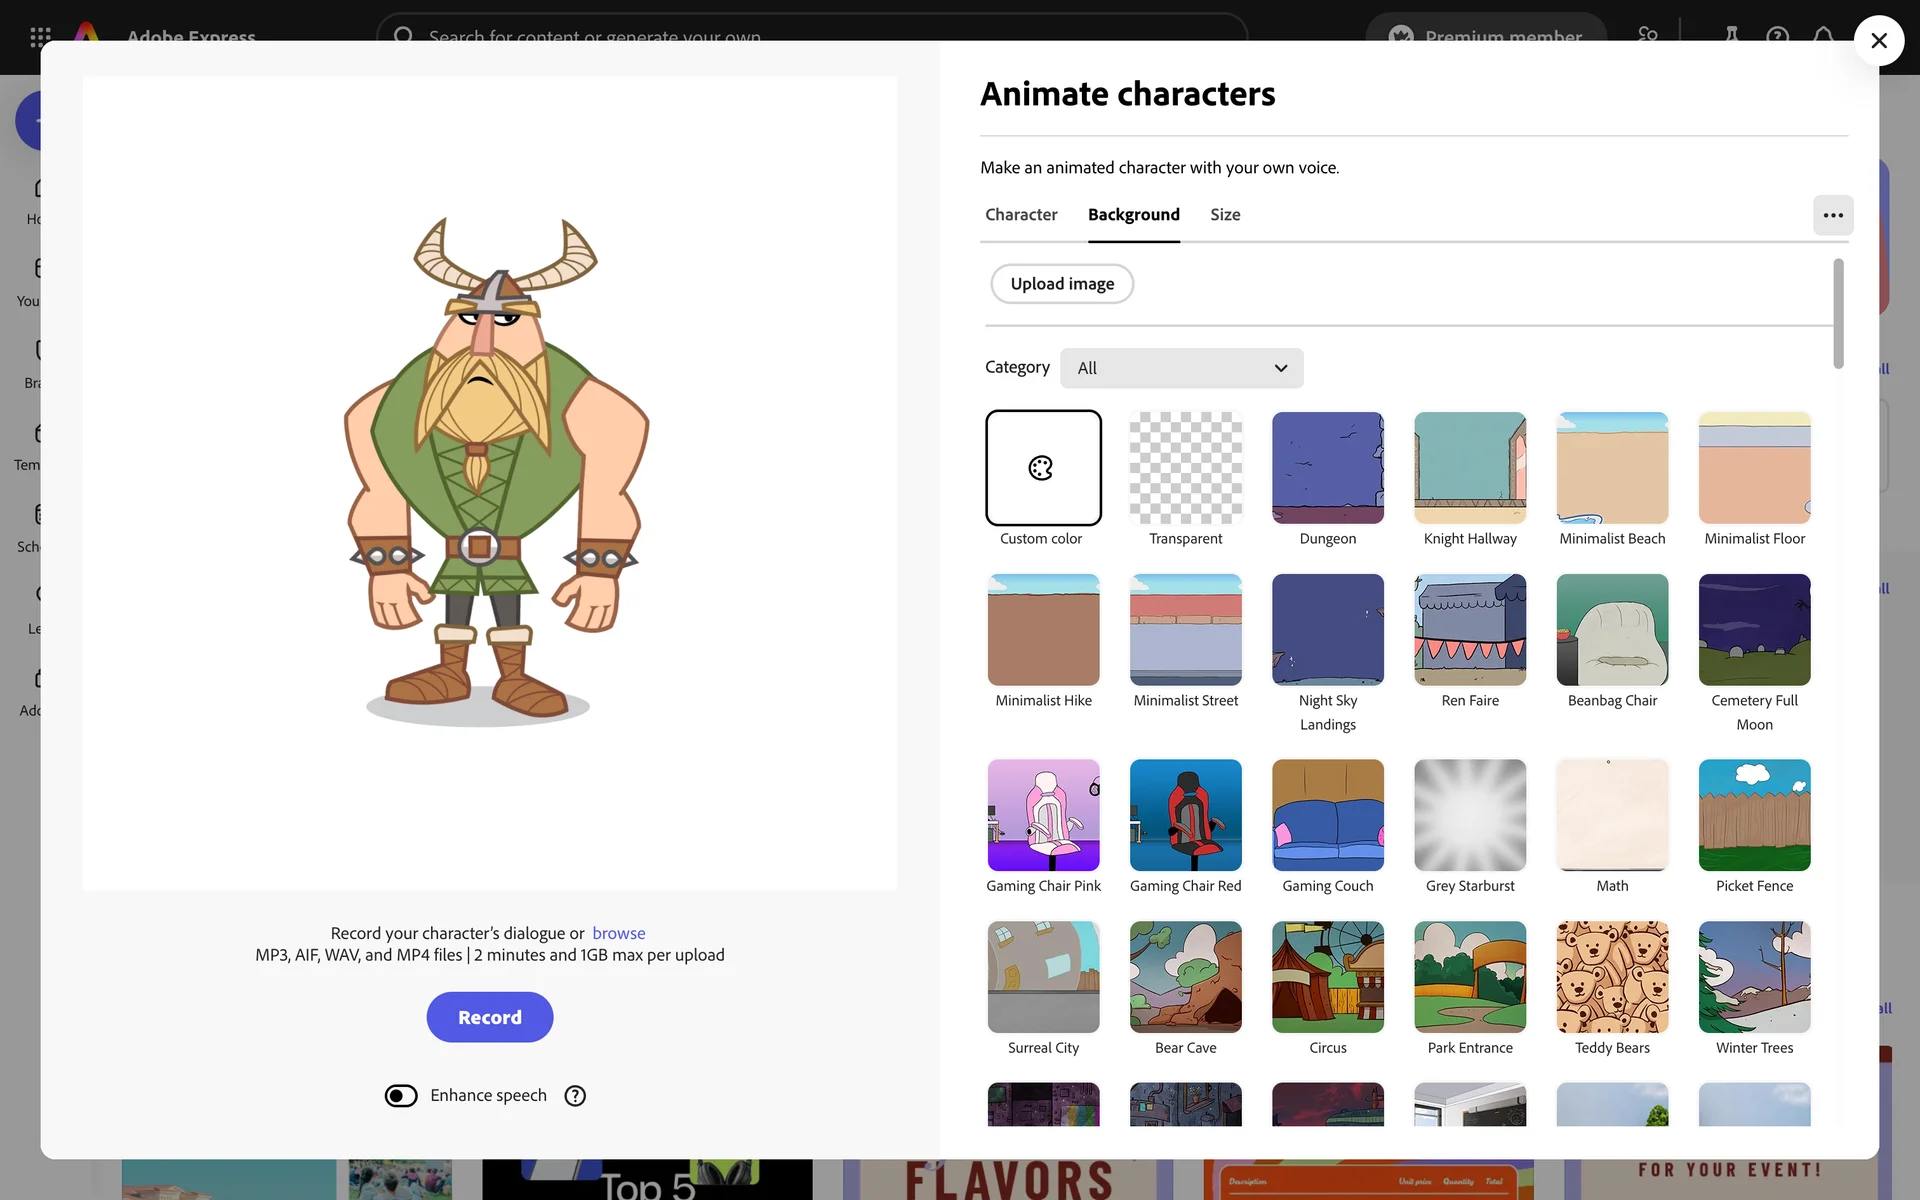
Task: Expand the Category All dropdown
Action: coord(1181,368)
